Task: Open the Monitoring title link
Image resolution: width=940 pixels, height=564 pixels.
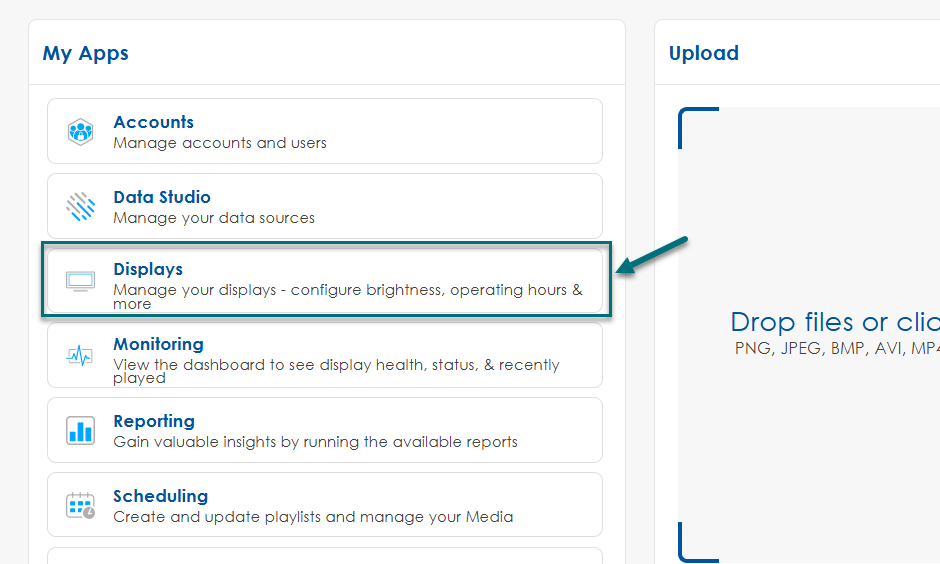Action: (x=158, y=344)
